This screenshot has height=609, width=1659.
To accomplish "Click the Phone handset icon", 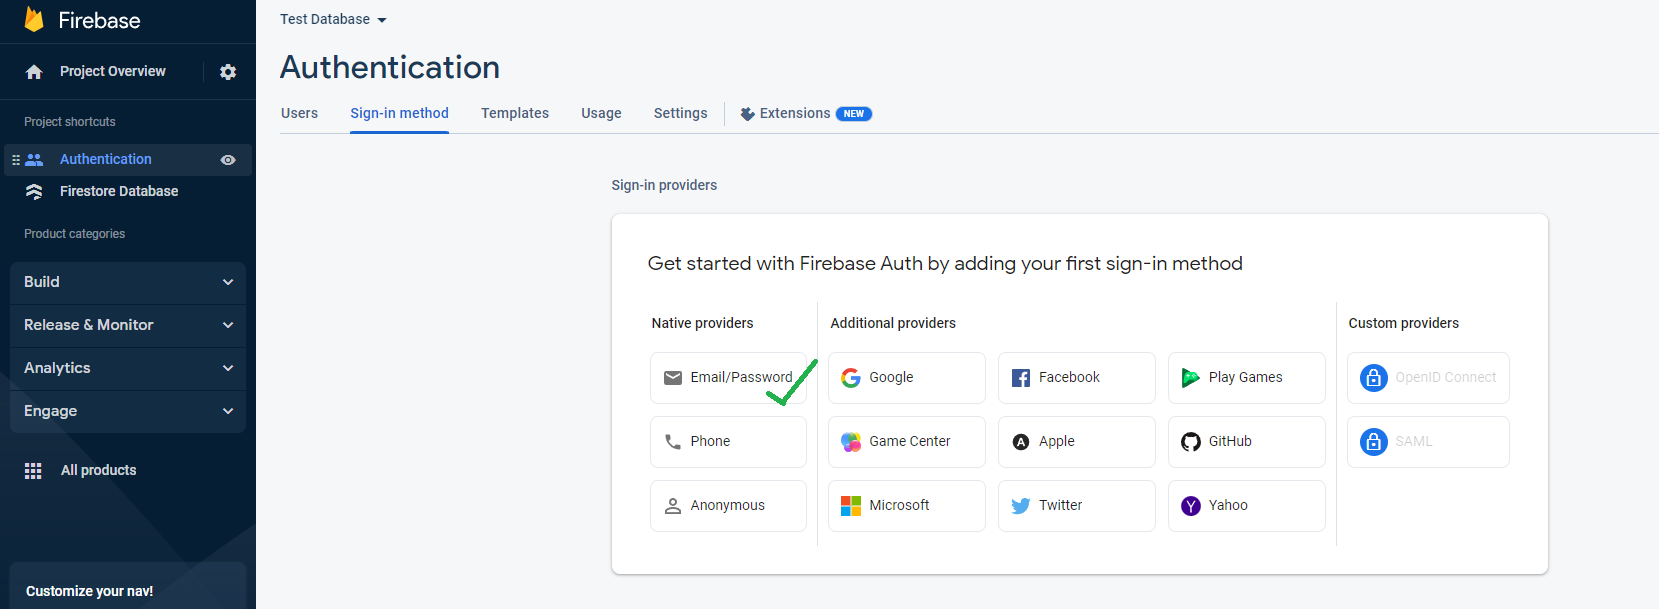I will coord(673,442).
